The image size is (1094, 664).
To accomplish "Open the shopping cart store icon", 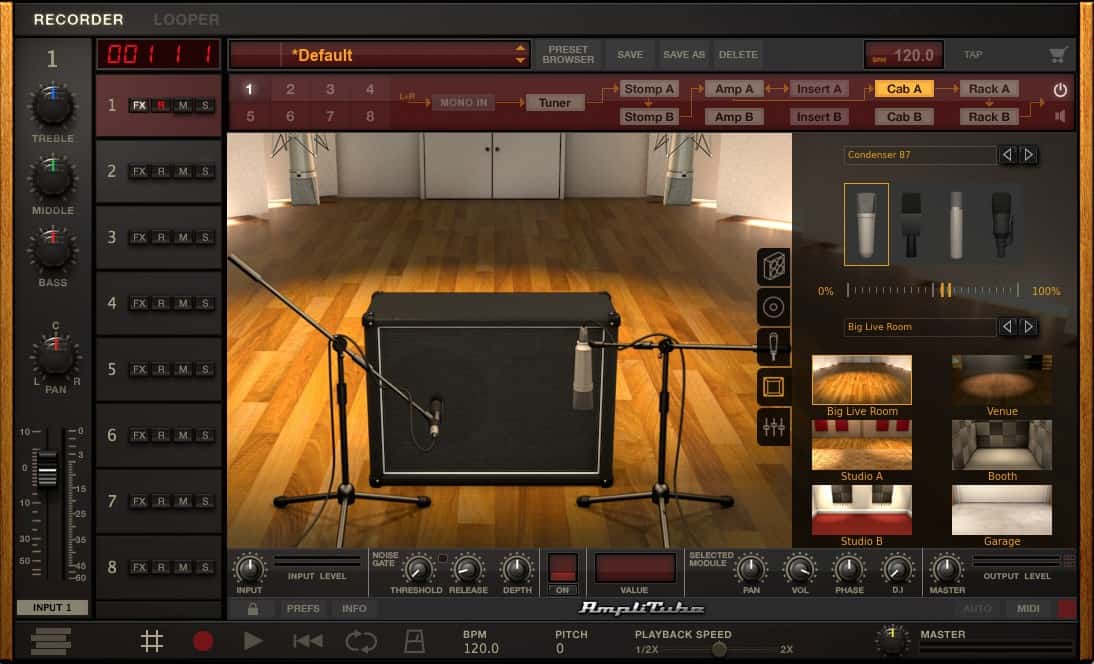I will coord(1057,55).
